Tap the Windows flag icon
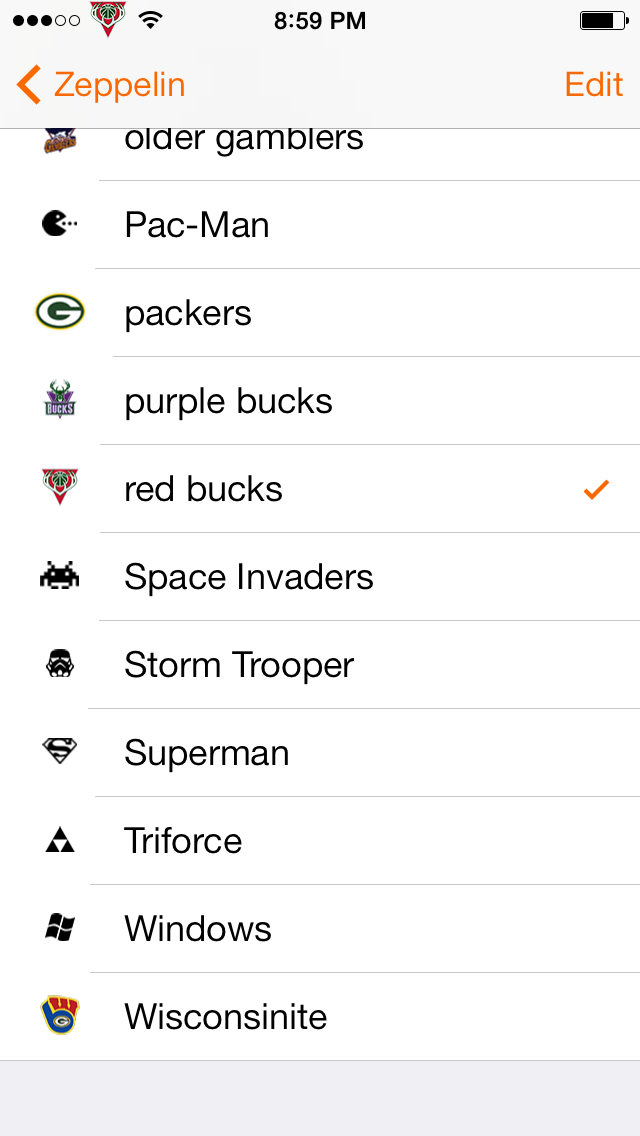This screenshot has height=1136, width=640. point(59,928)
